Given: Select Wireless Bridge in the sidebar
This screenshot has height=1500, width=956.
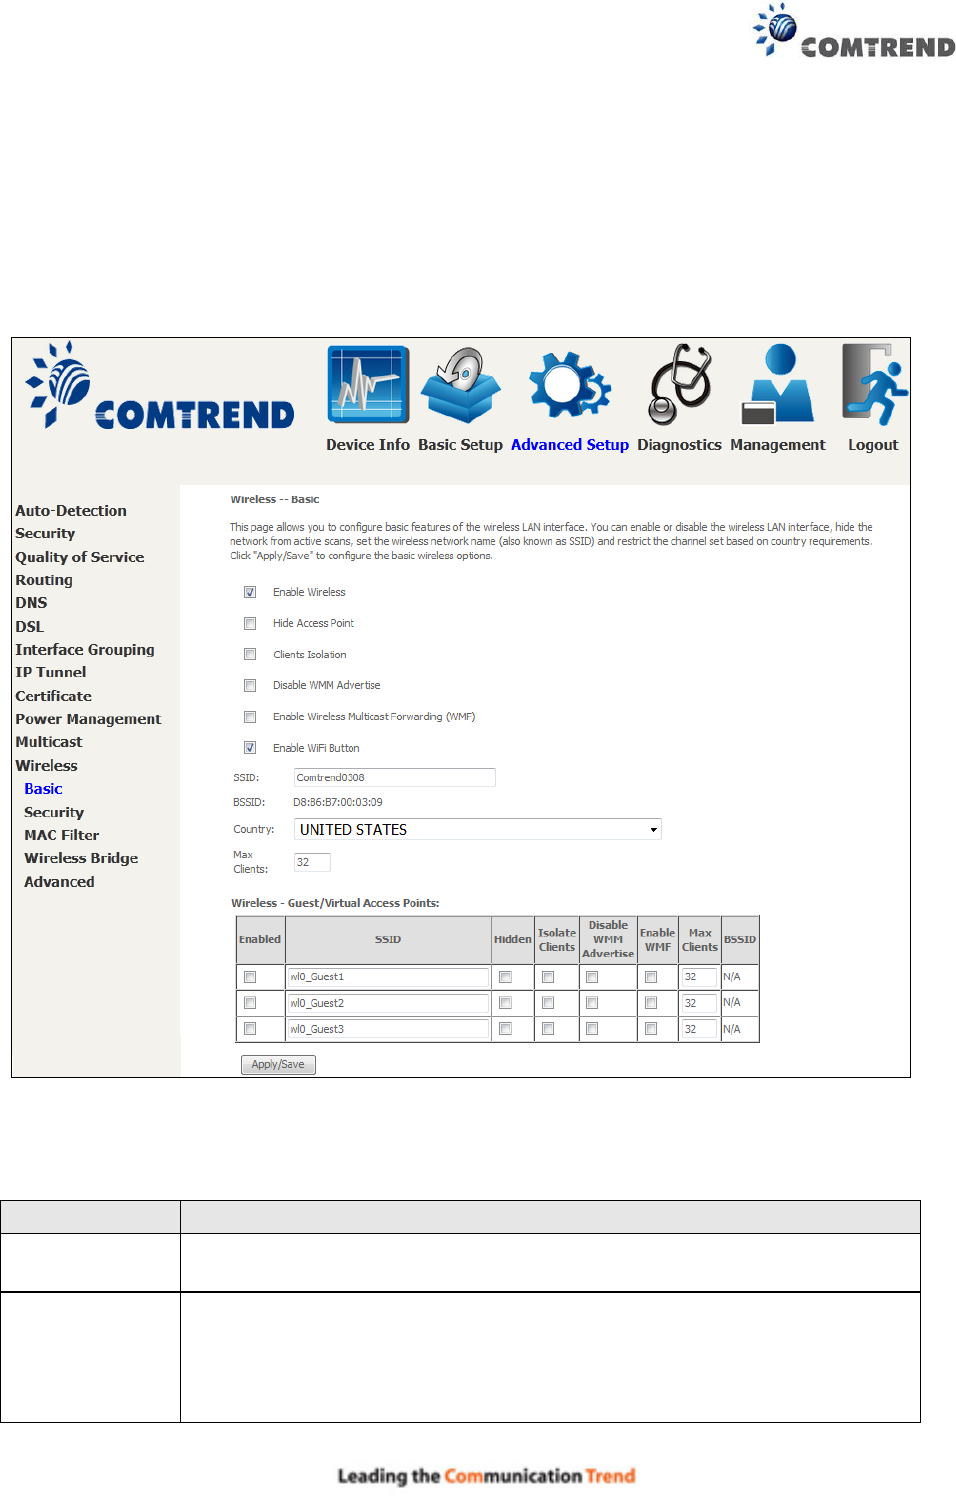Looking at the screenshot, I should point(81,859).
